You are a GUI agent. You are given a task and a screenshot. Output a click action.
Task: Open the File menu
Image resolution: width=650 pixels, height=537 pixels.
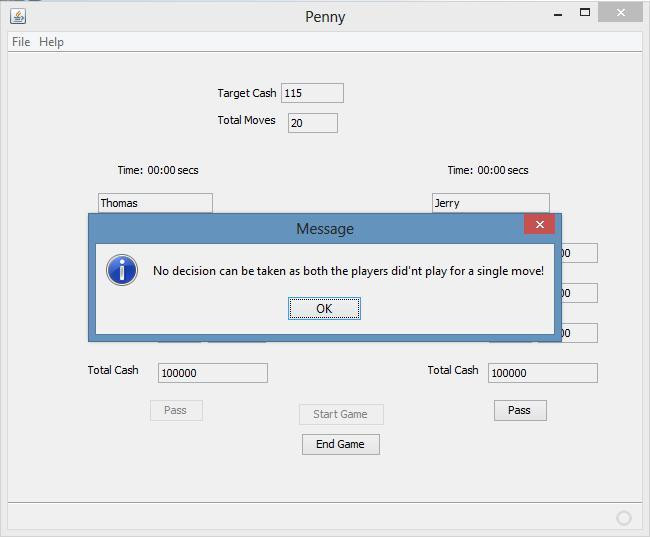coord(21,42)
